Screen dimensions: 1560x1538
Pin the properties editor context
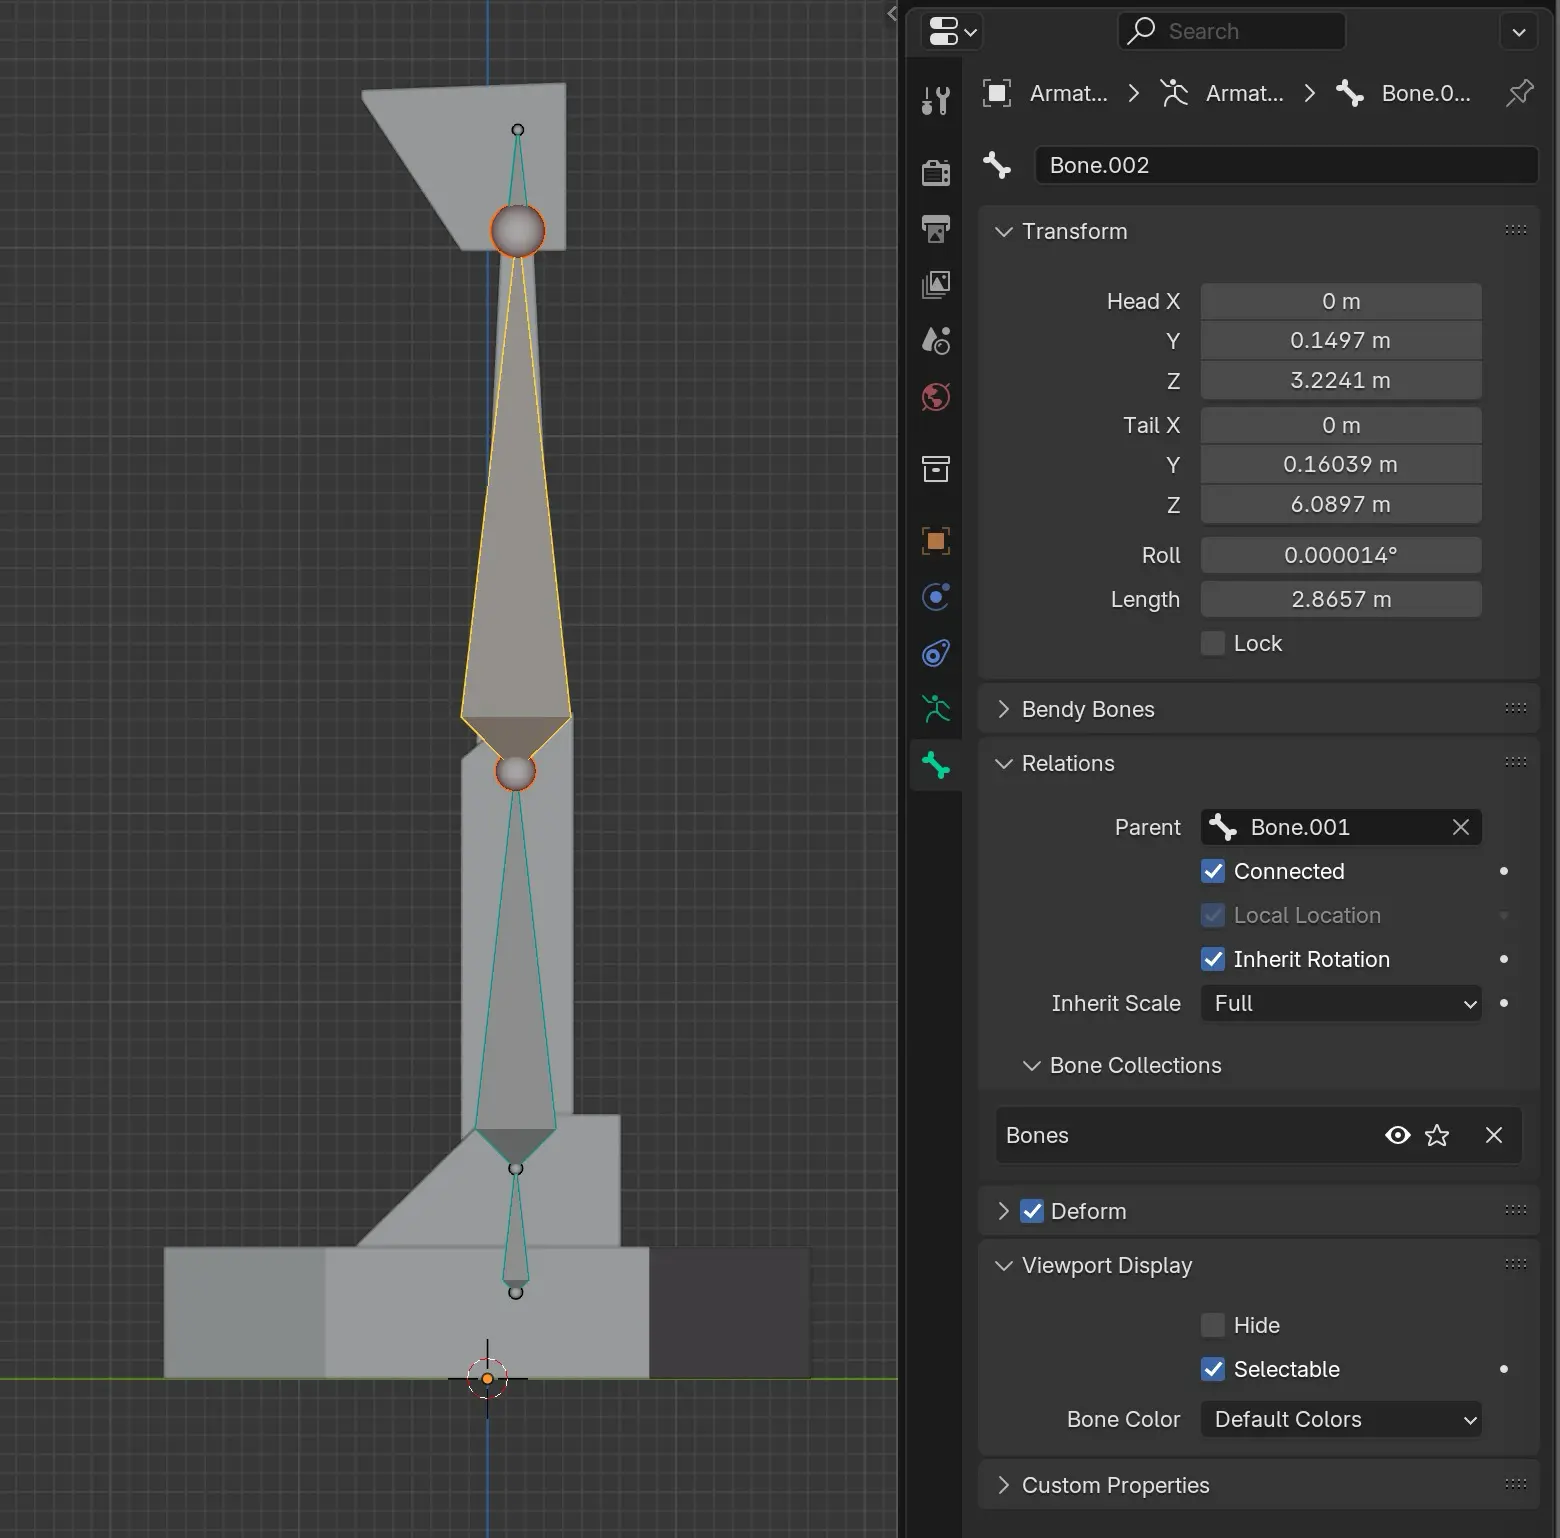(x=1519, y=93)
